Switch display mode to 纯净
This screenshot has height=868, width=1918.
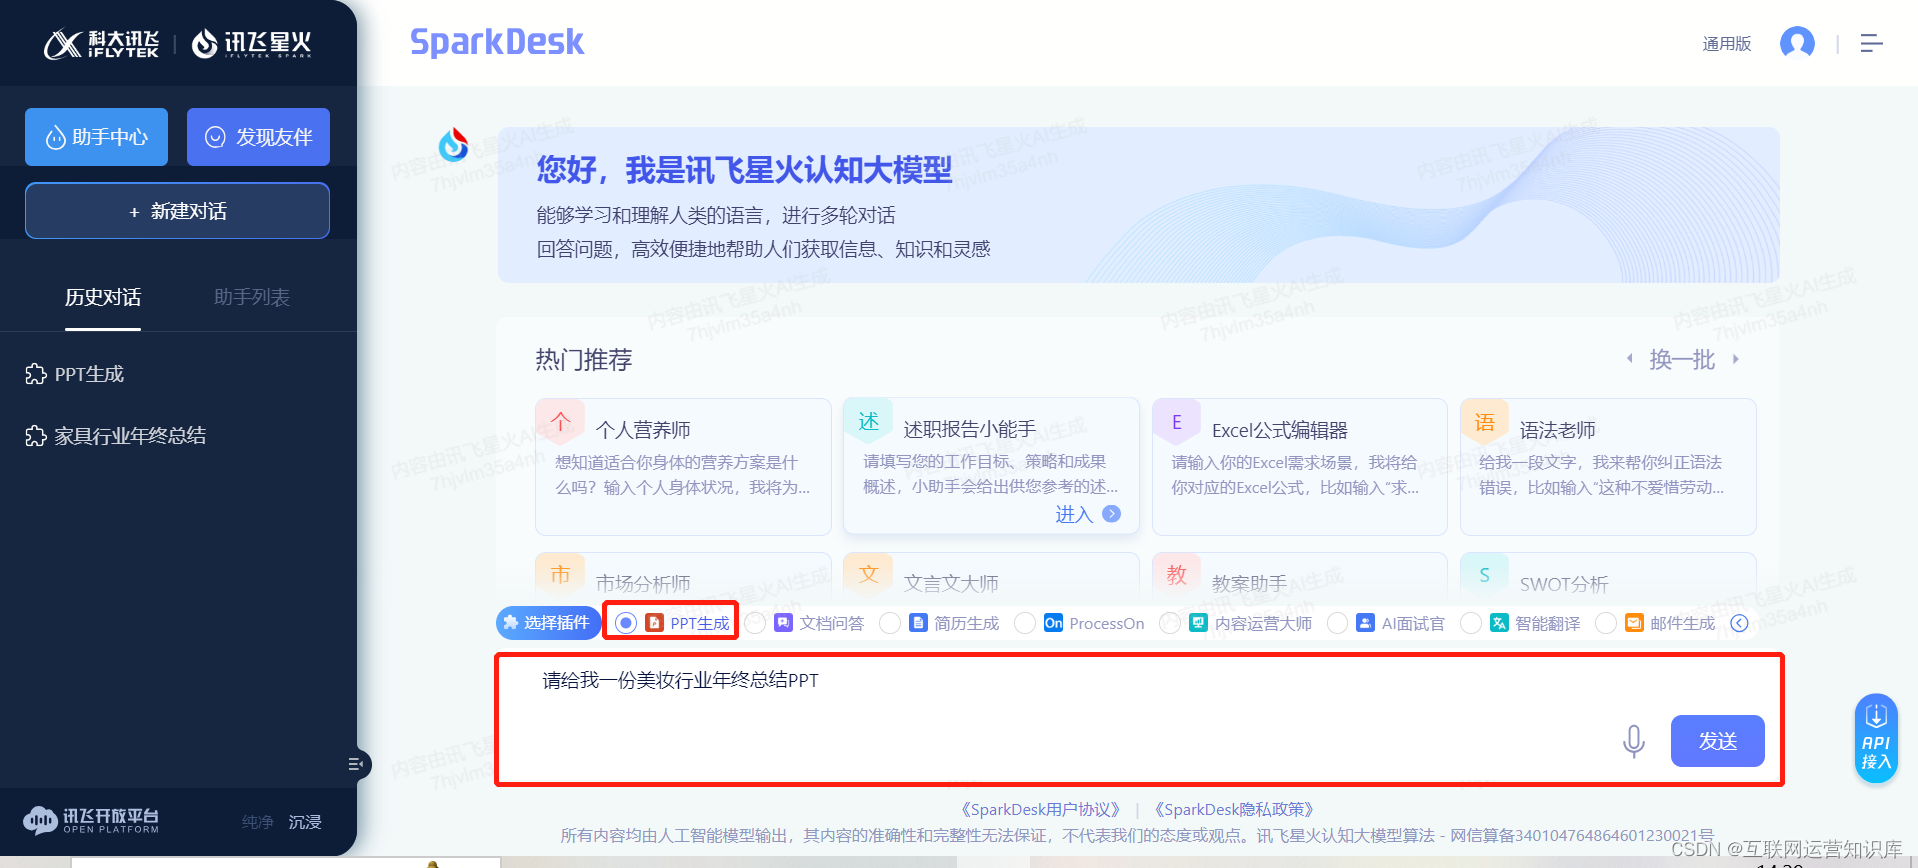pos(257,822)
